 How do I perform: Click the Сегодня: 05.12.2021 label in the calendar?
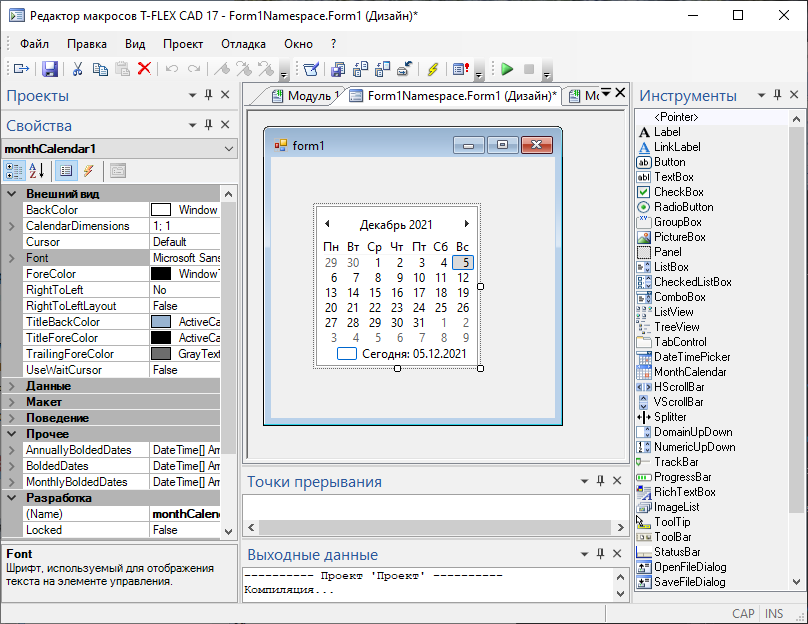click(414, 353)
